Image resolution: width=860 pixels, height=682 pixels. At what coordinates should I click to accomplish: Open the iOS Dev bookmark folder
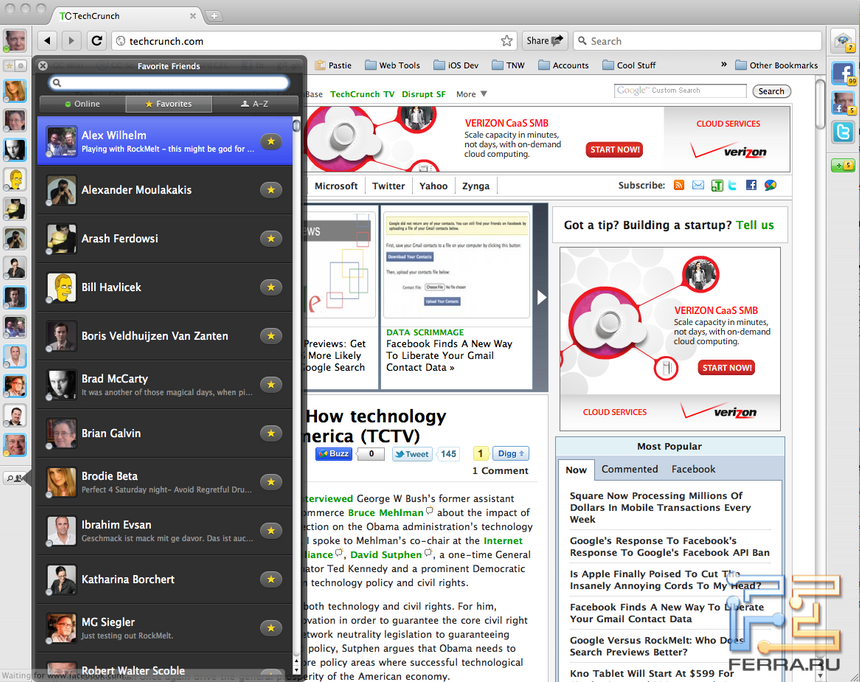point(456,65)
